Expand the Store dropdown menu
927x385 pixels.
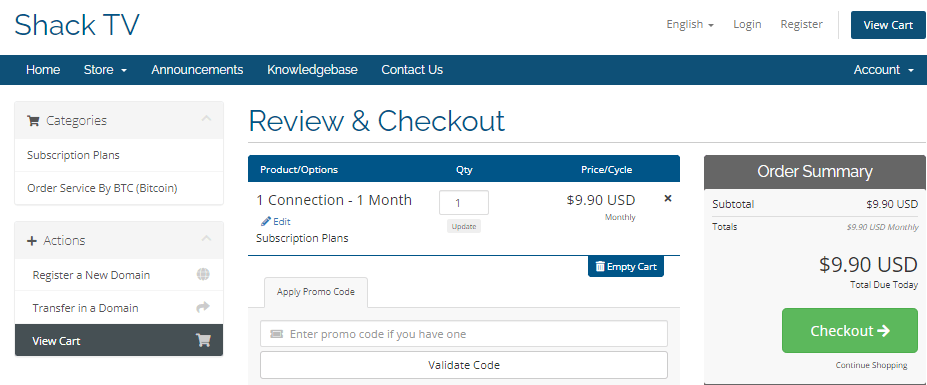pyautogui.click(x=105, y=70)
